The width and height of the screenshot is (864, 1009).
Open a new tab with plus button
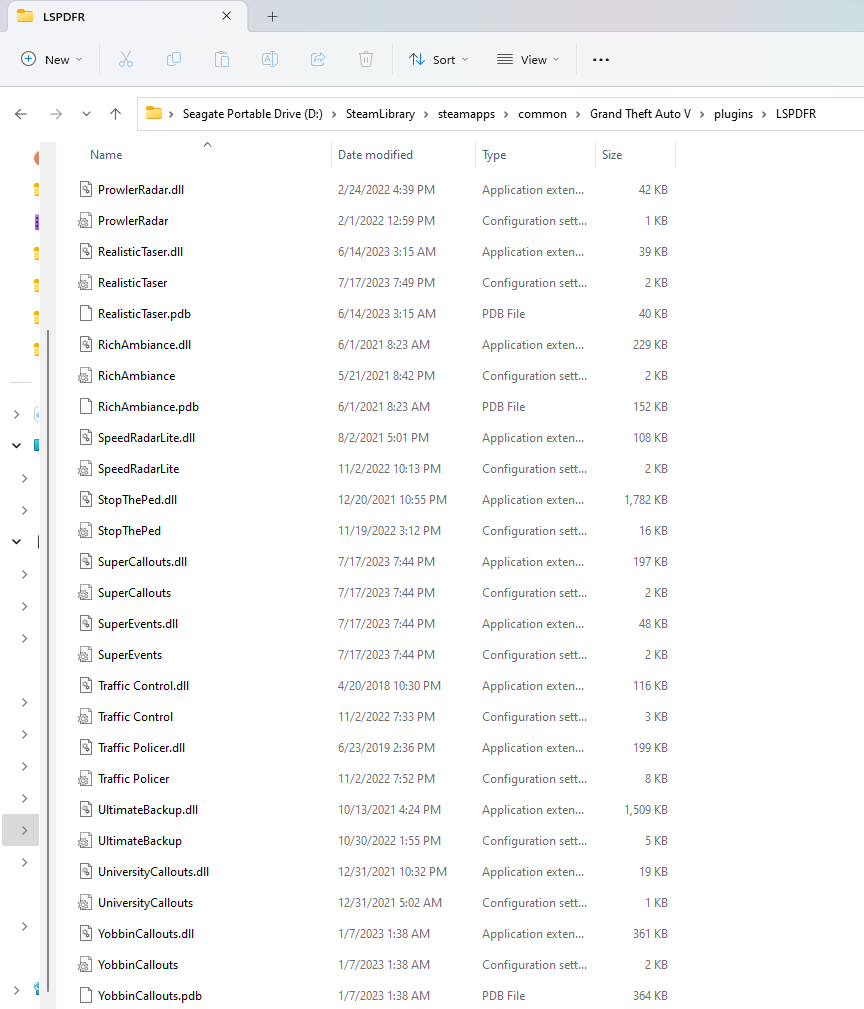(272, 17)
